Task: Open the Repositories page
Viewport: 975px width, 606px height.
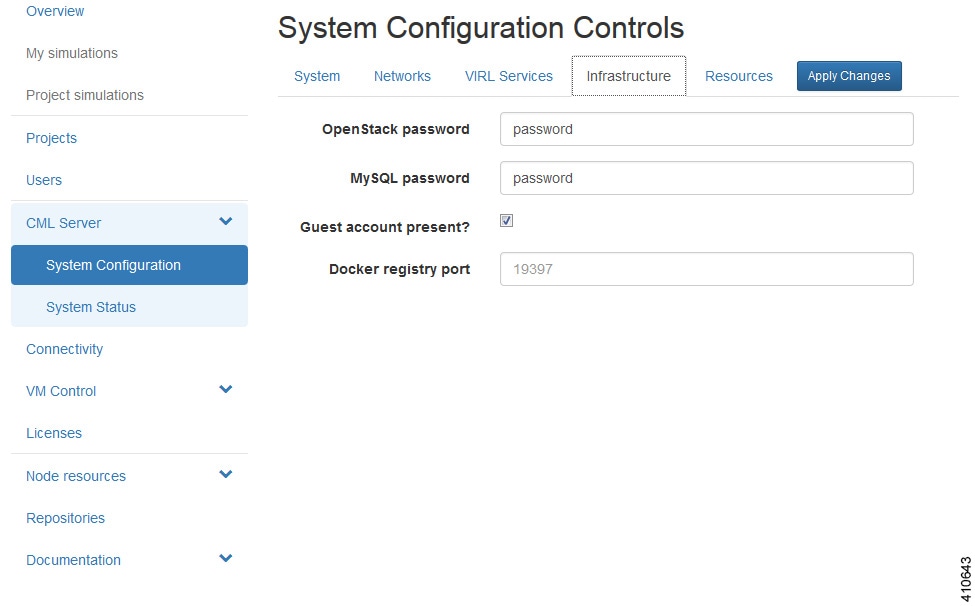Action: [65, 518]
